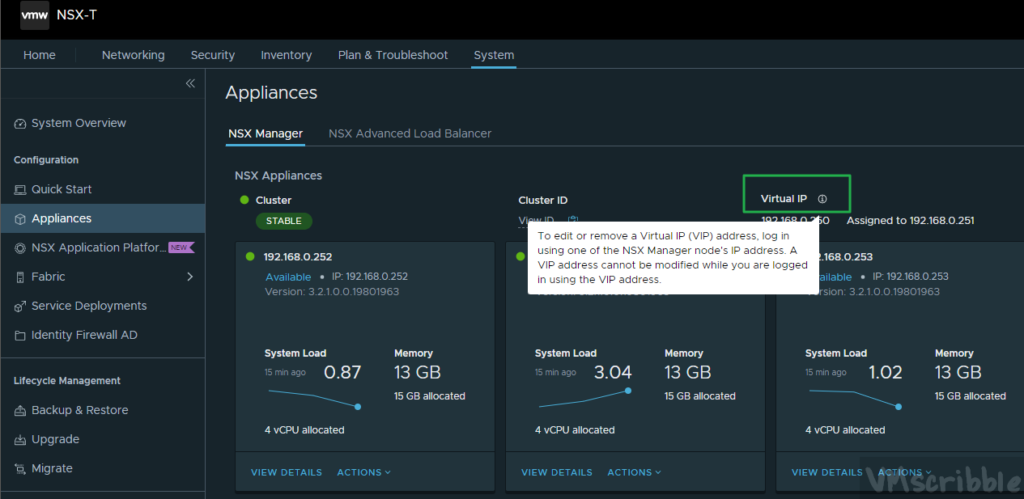
Task: Click View Details for the middle appliance
Action: [556, 472]
